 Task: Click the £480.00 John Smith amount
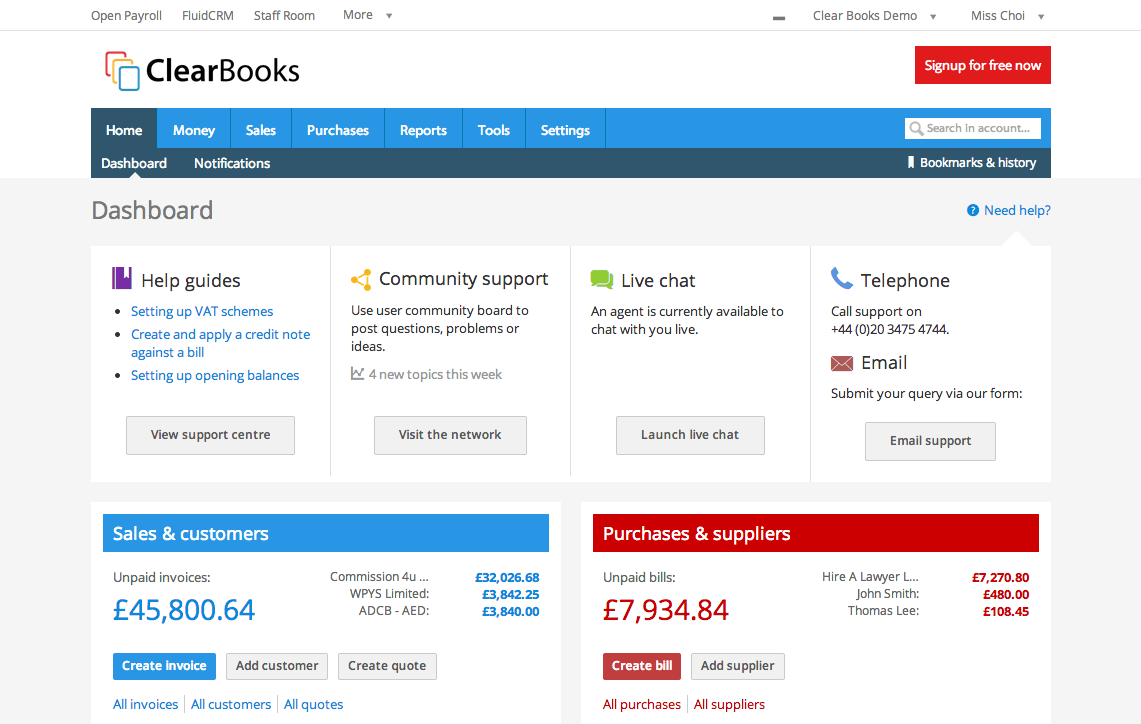tap(1006, 594)
